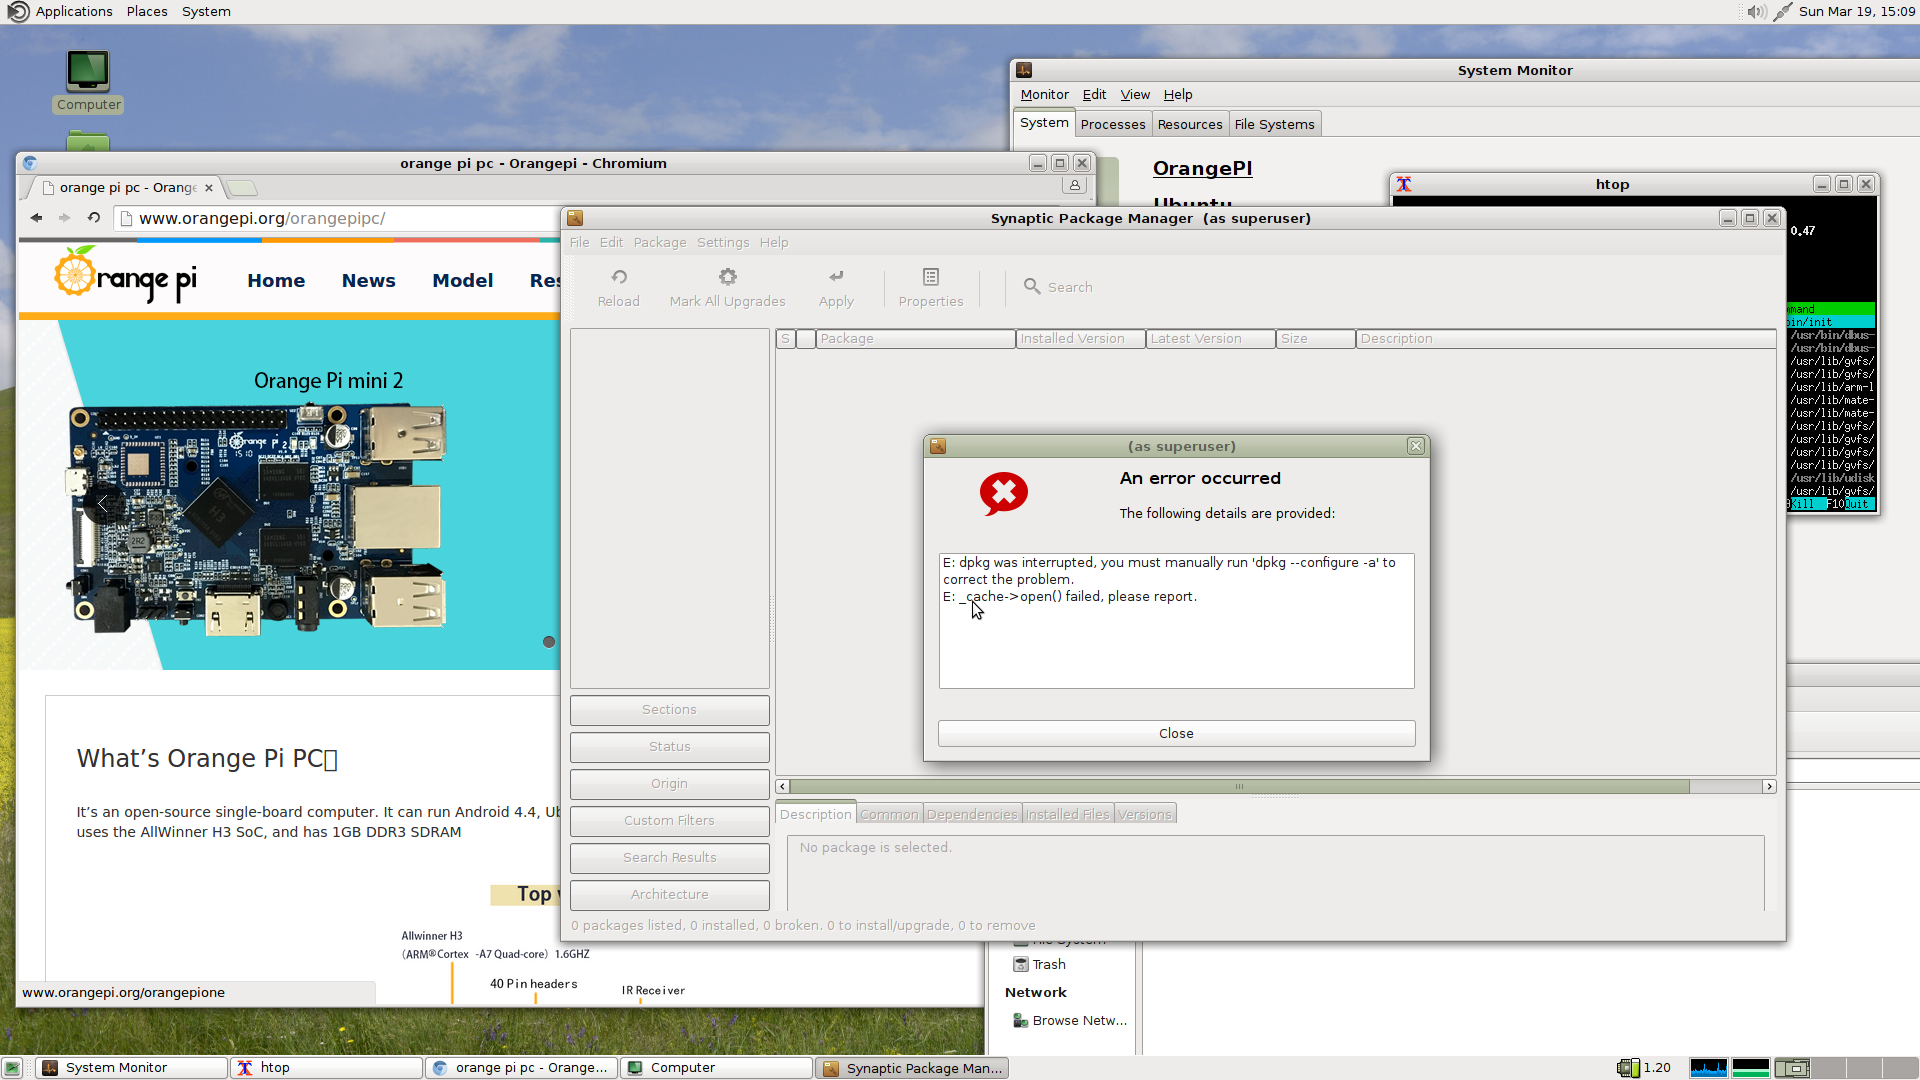Click Mark All Upgrades gear icon
This screenshot has height=1080, width=1920.
tap(728, 277)
